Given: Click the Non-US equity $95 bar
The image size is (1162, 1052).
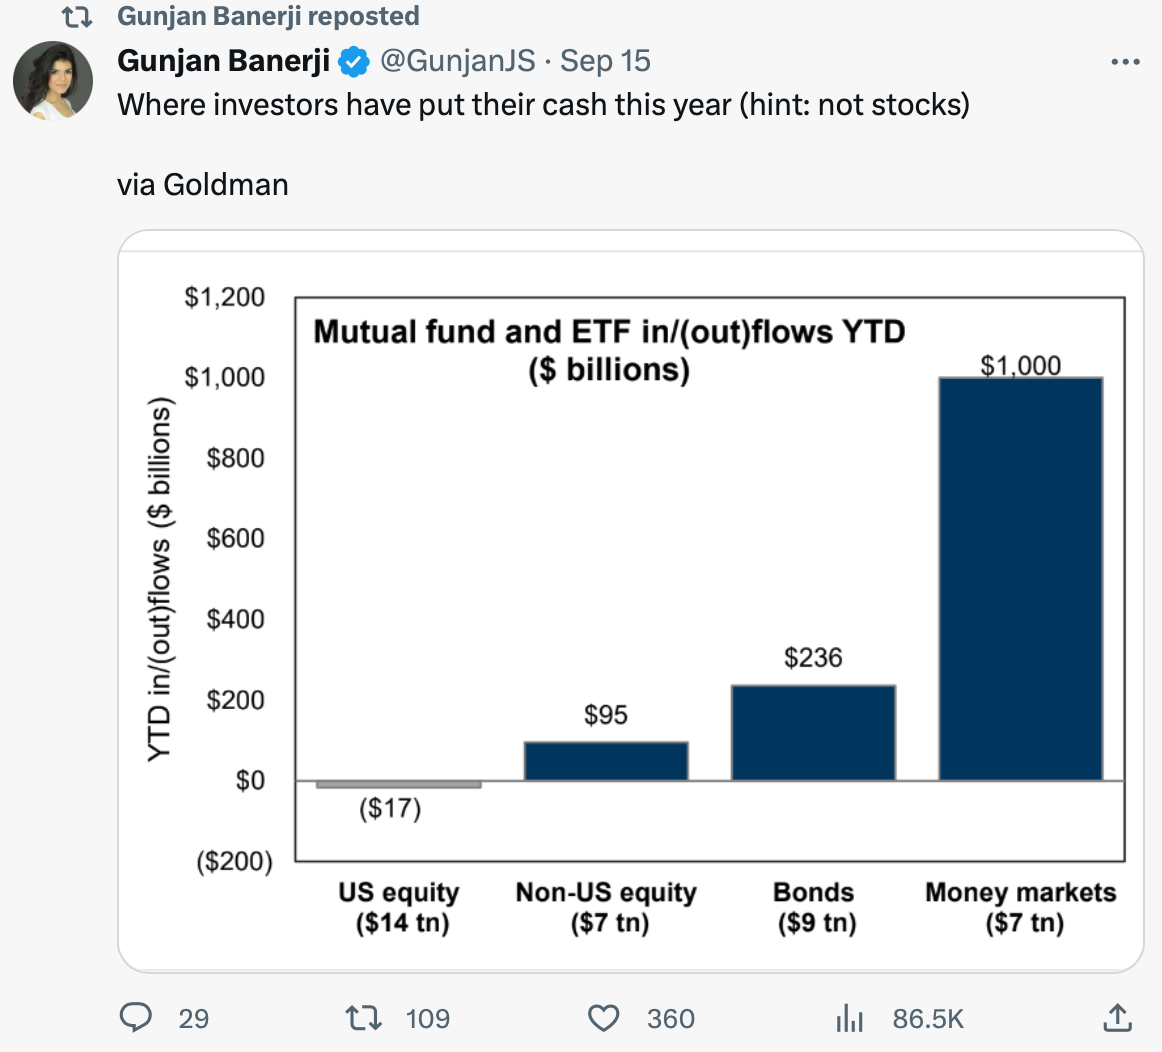Looking at the screenshot, I should tap(606, 760).
